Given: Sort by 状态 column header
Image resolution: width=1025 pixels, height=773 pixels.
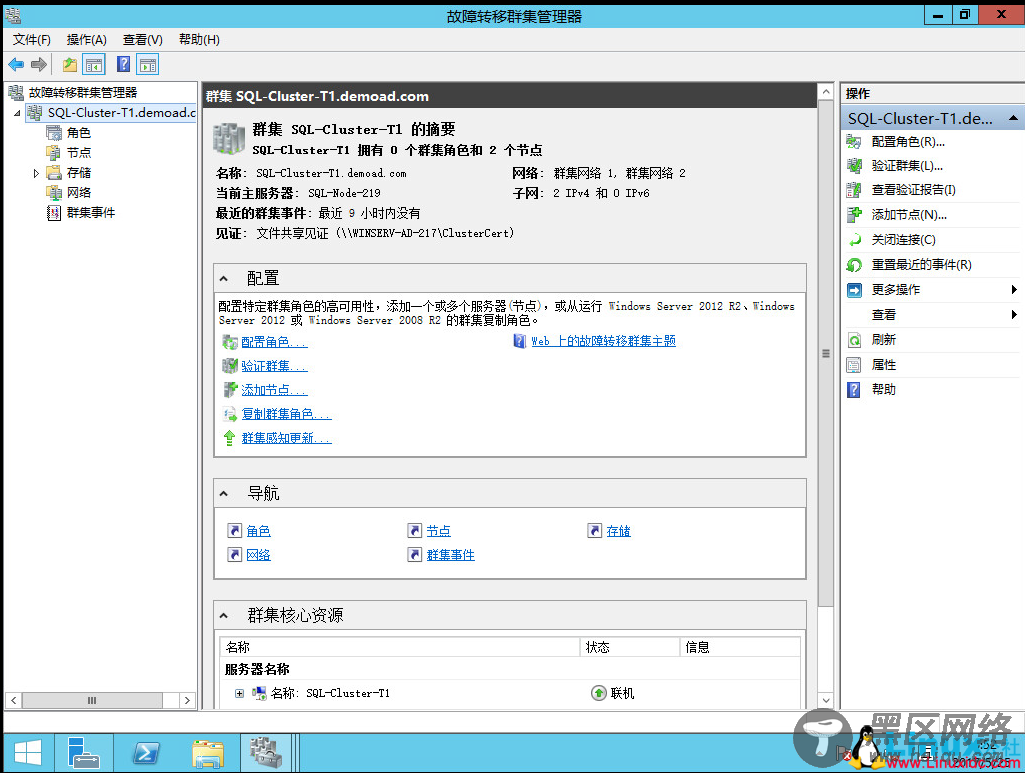Looking at the screenshot, I should point(630,647).
